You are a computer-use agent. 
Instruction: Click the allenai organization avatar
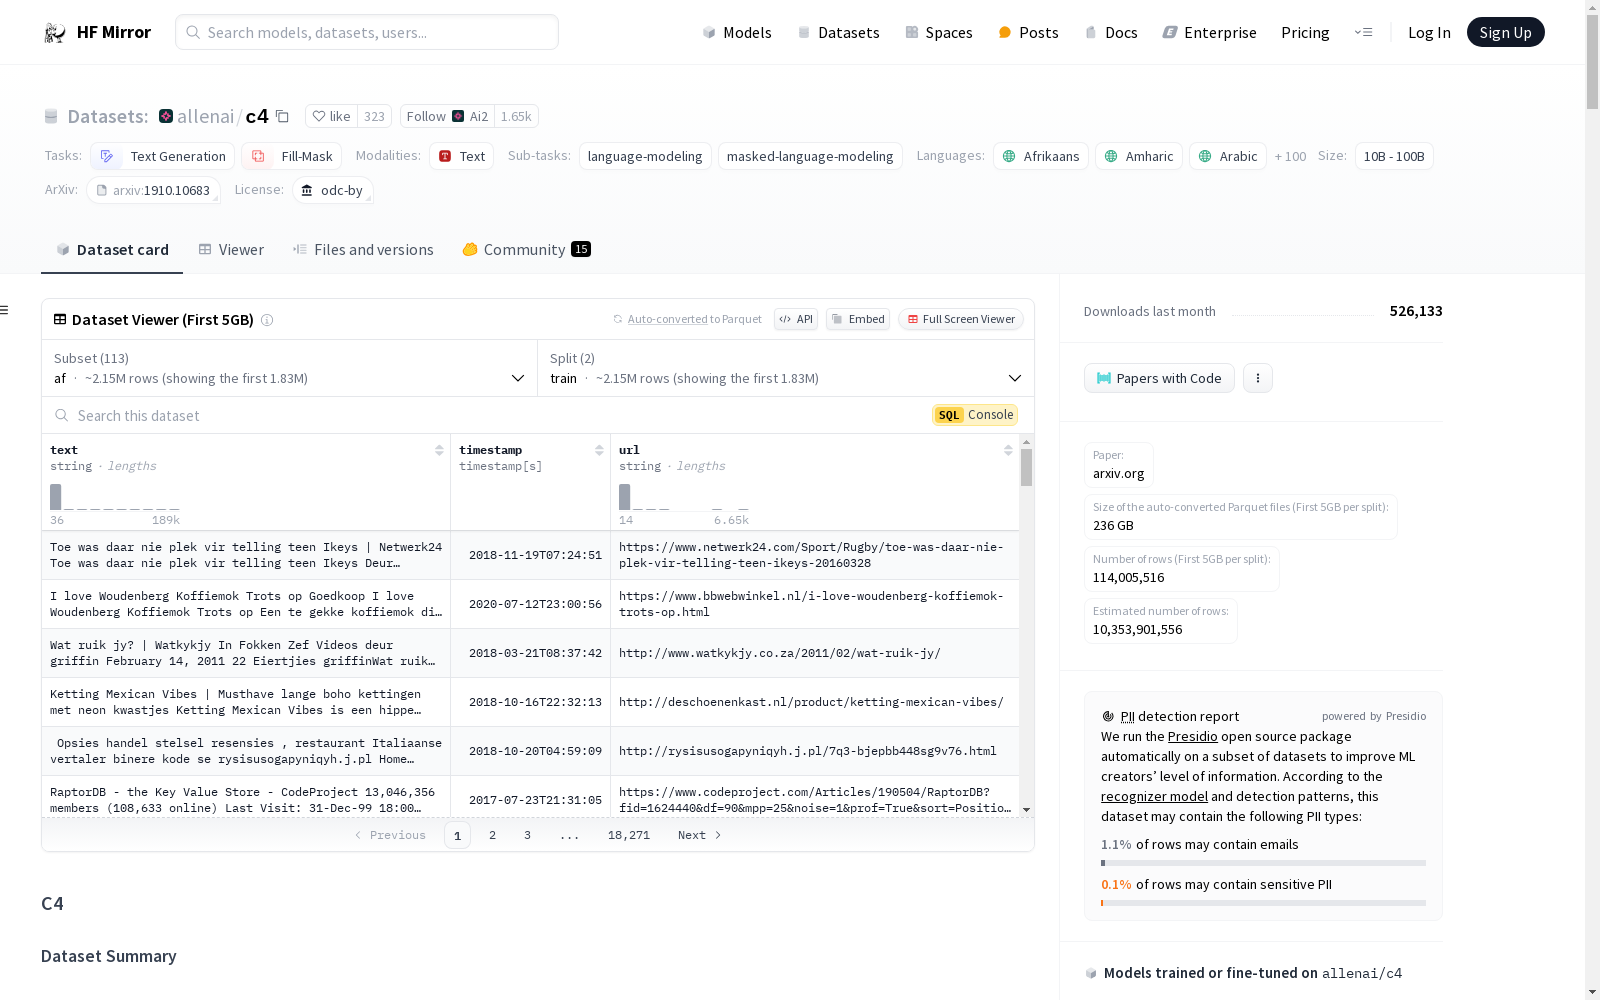(166, 116)
